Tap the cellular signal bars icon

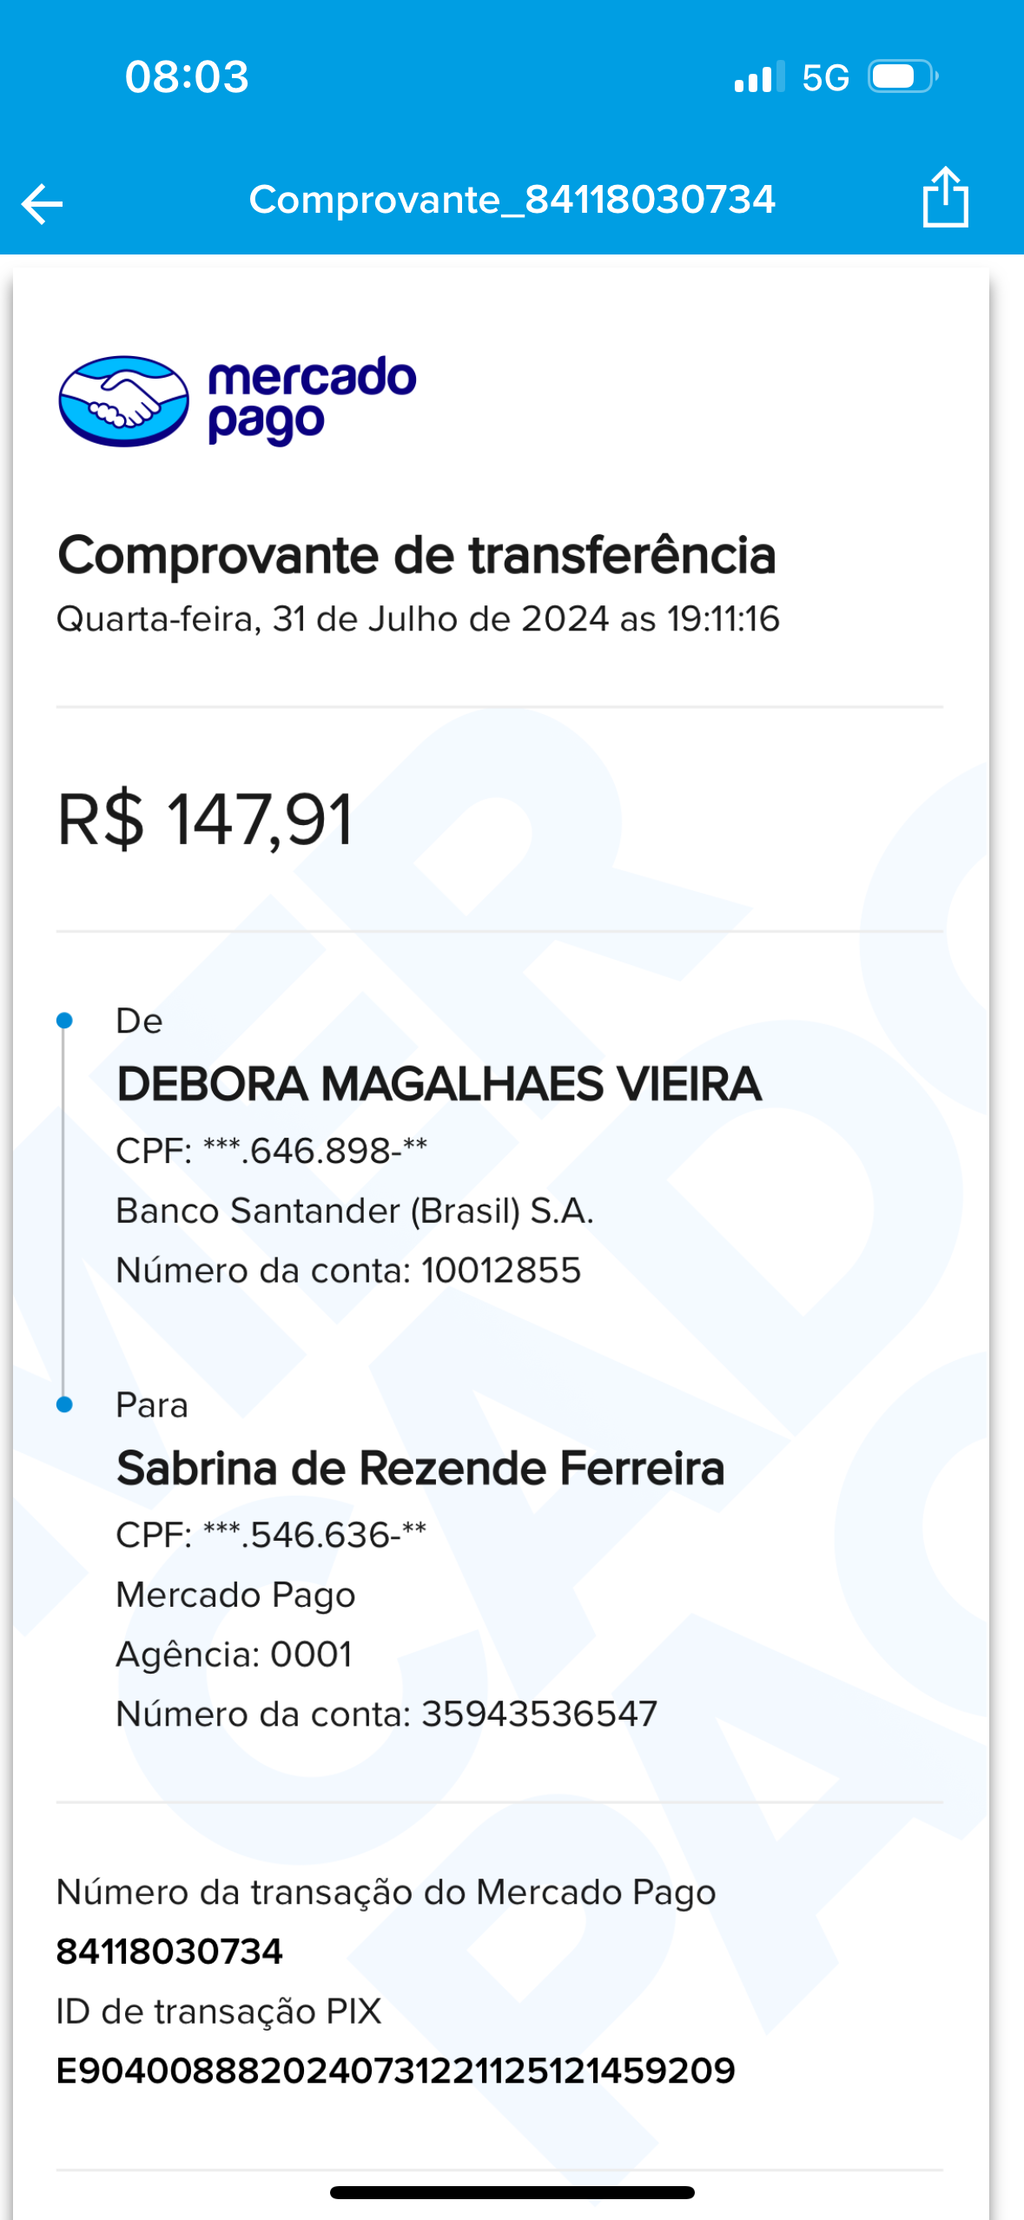point(759,77)
